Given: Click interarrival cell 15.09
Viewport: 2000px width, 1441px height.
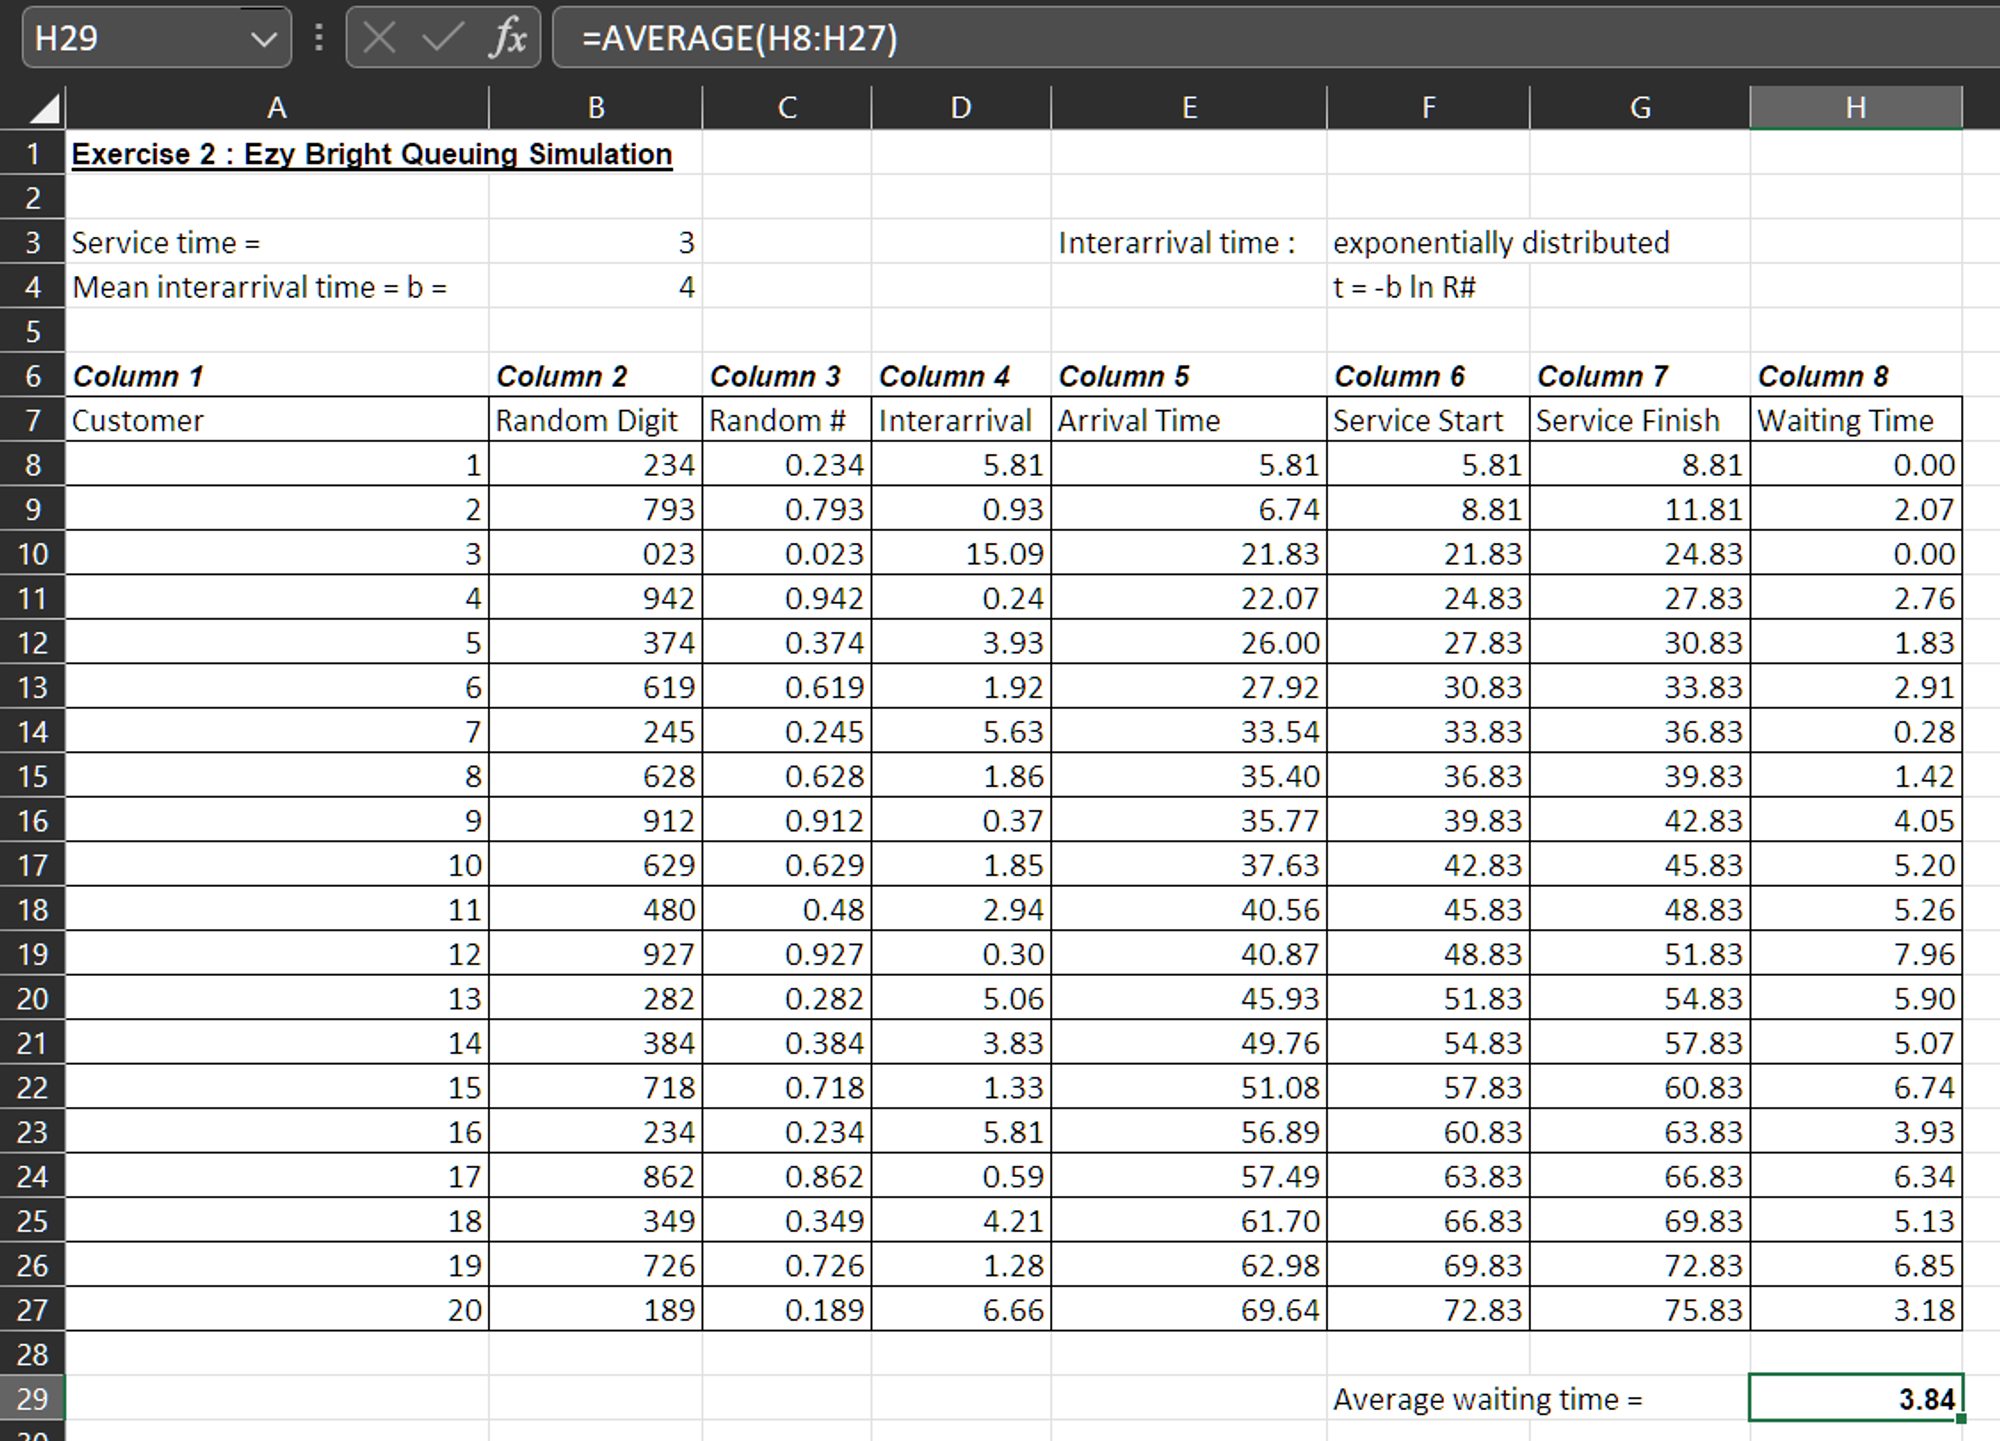Looking at the screenshot, I should (x=961, y=553).
